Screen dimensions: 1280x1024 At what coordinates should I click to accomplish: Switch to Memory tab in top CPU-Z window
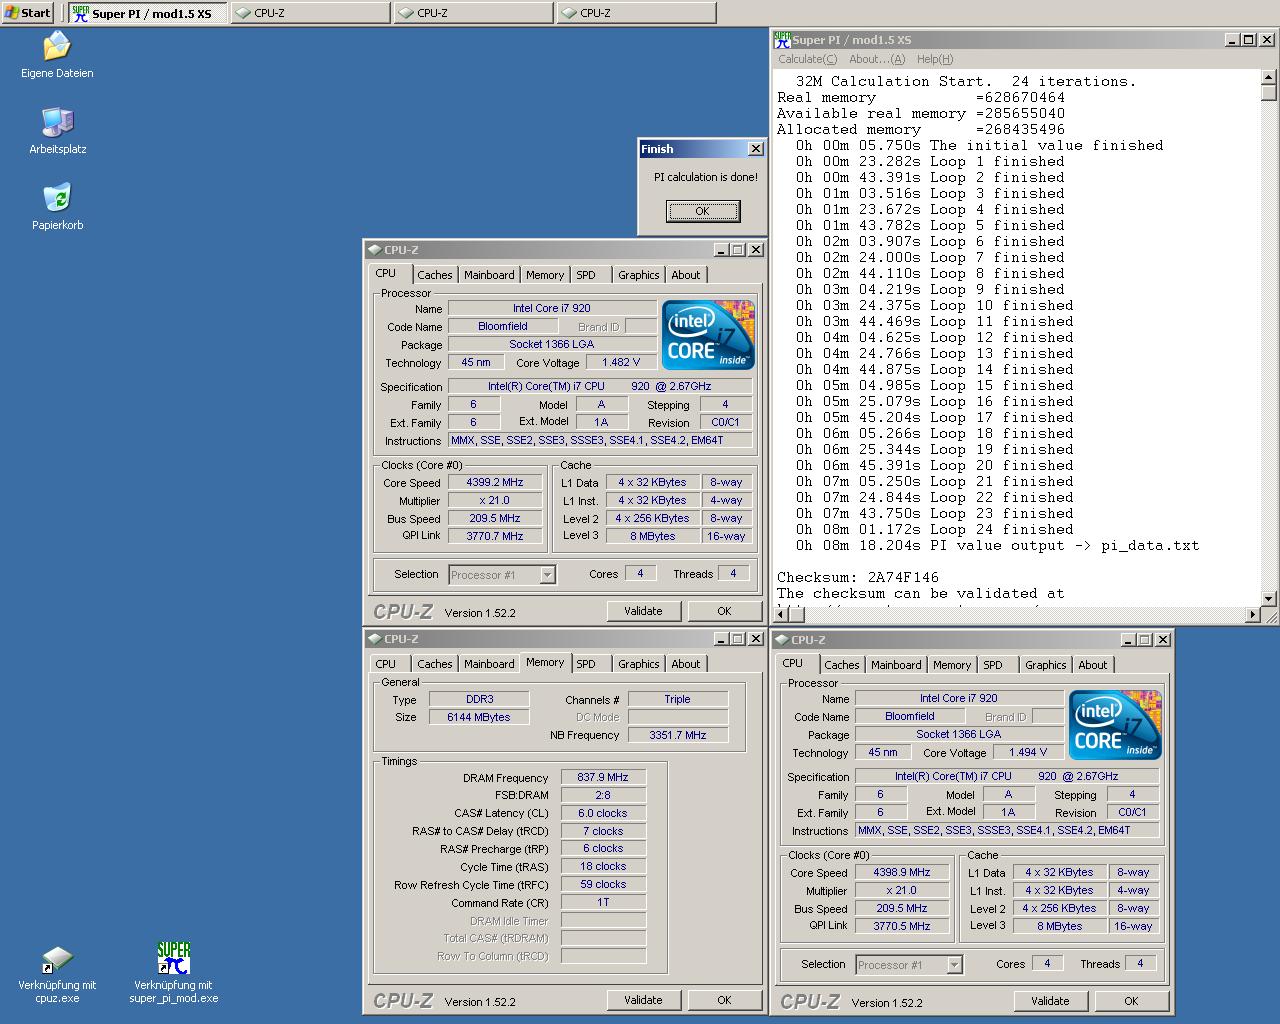[545, 275]
